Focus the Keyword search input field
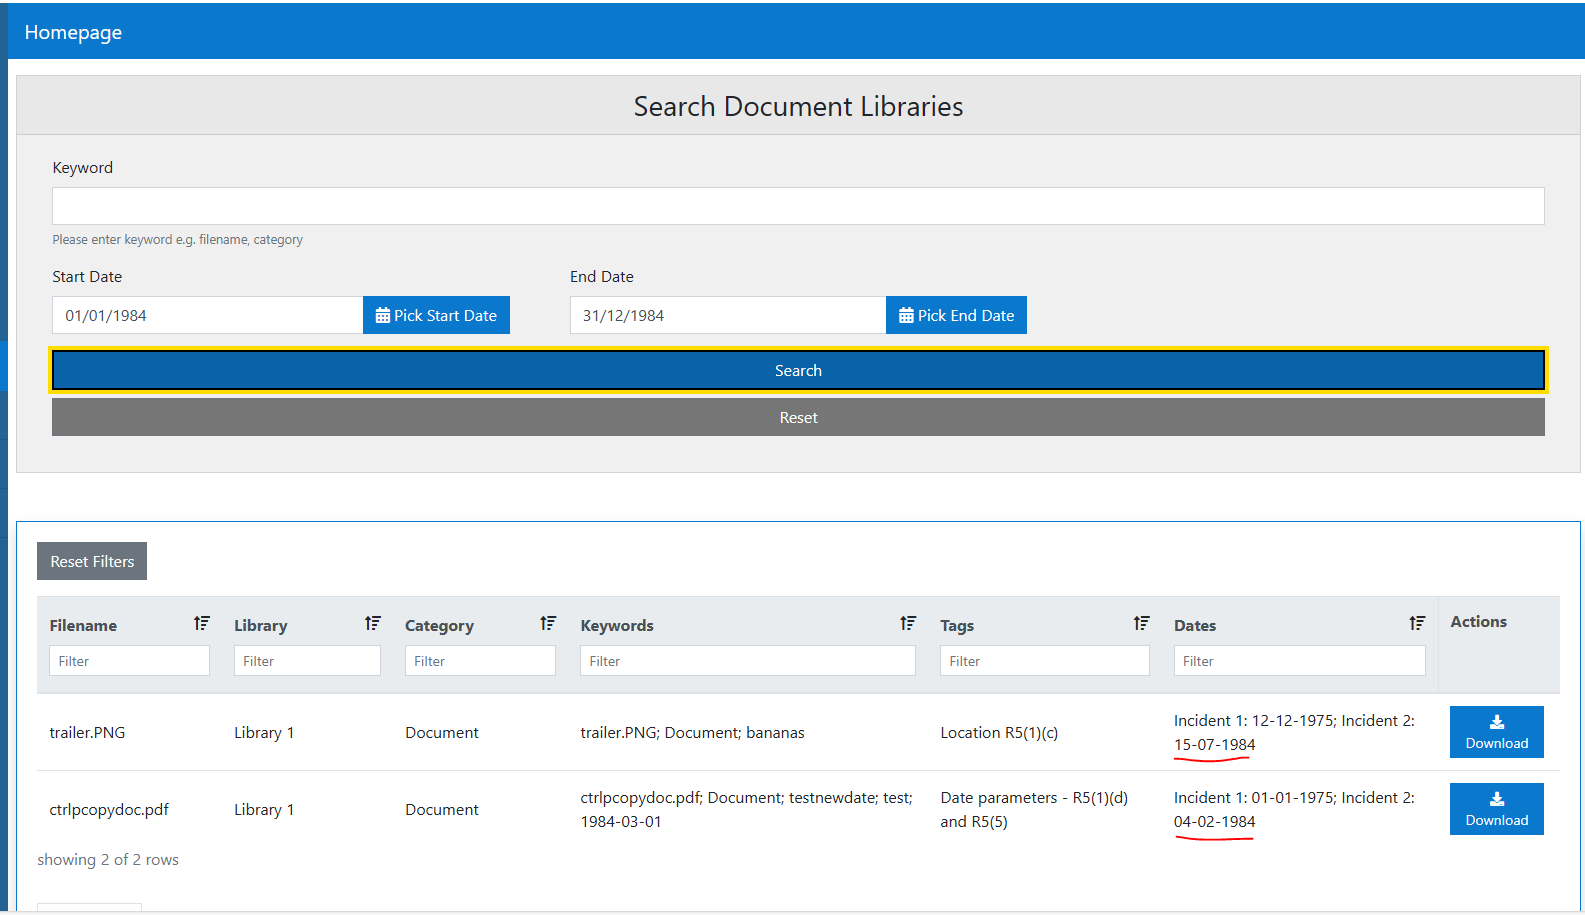 (798, 206)
